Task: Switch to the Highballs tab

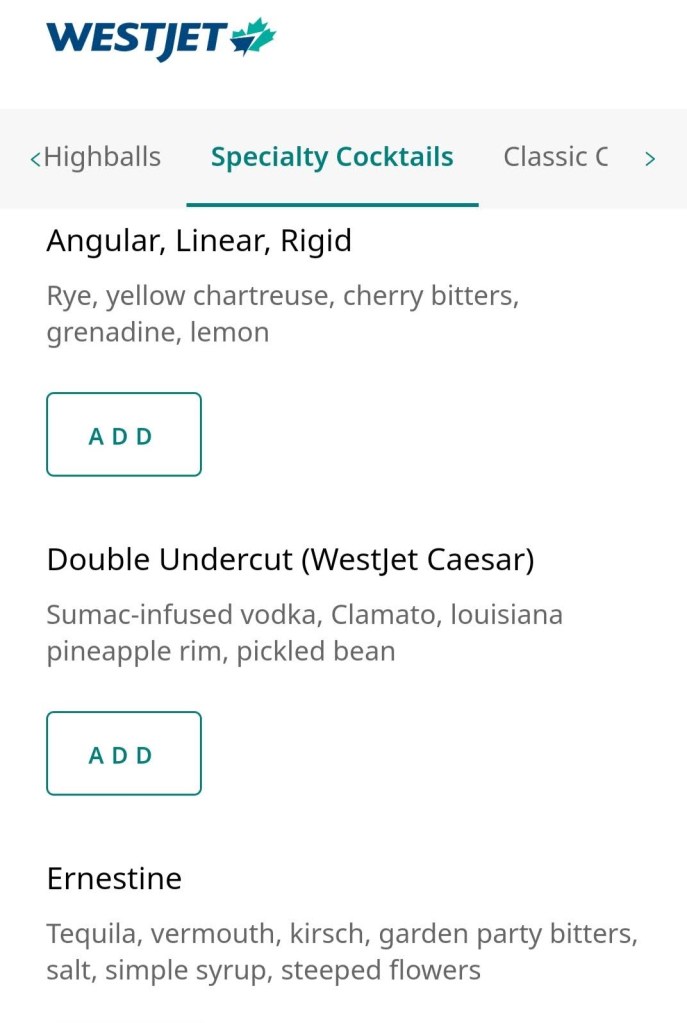Action: 102,156
